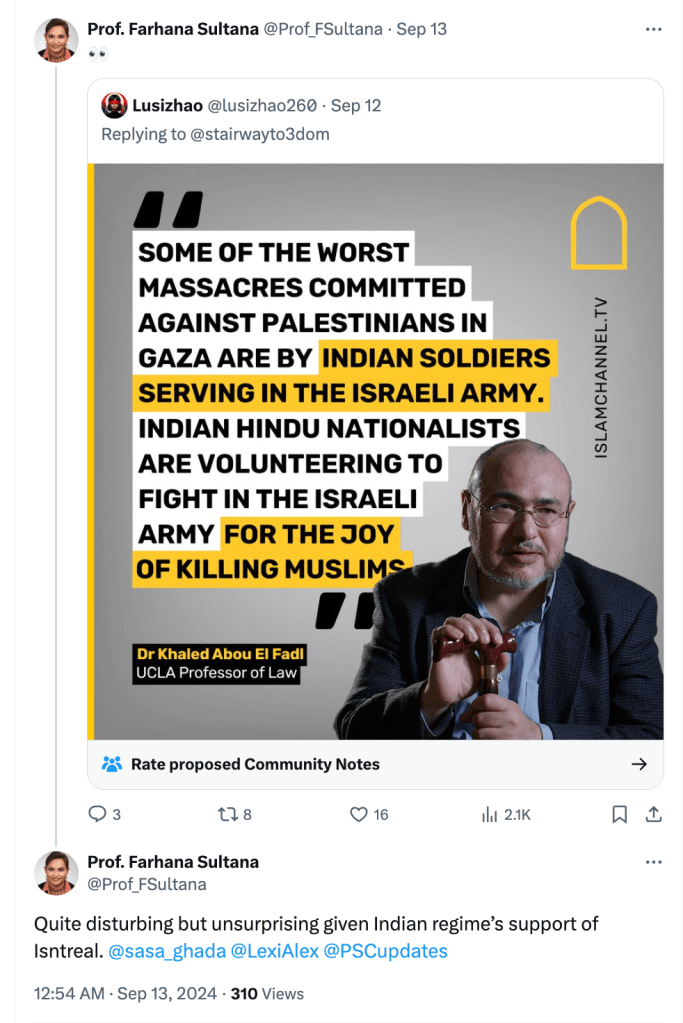The width and height of the screenshot is (683, 1023).
Task: Open the quoted Islam Channel image
Action: (376, 450)
